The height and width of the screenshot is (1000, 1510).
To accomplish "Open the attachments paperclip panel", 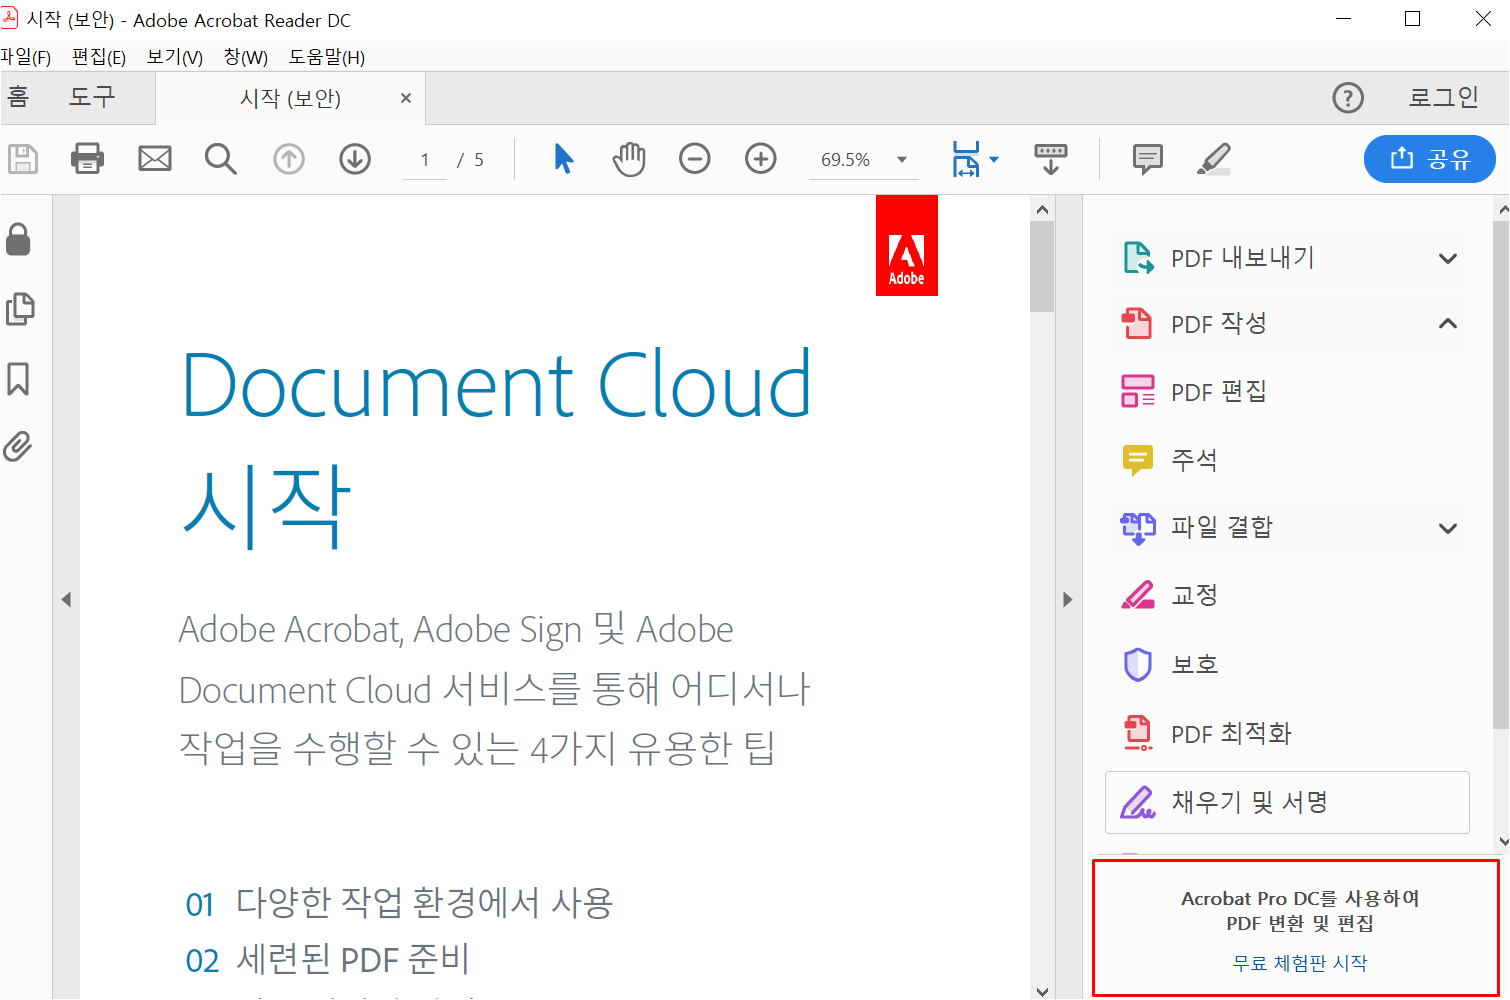I will click(18, 446).
